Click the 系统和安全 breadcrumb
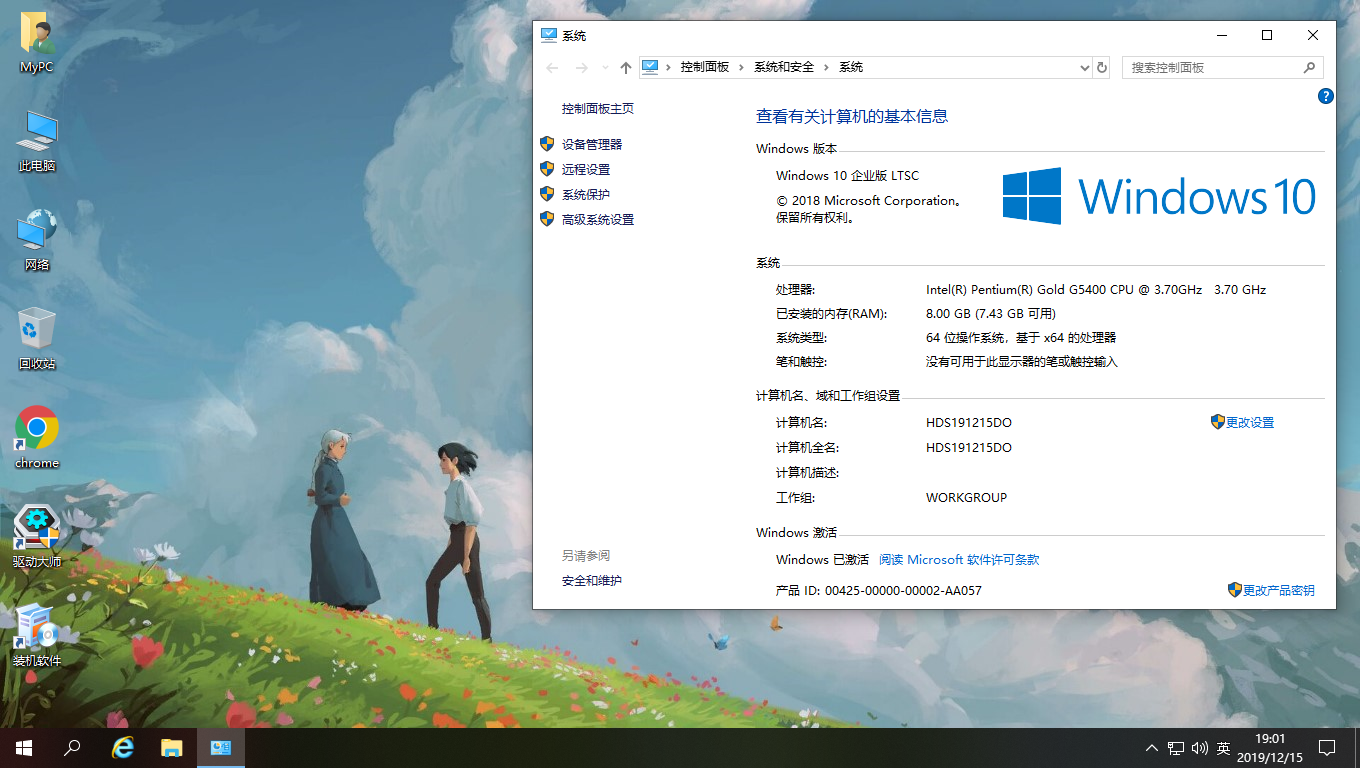This screenshot has height=768, width=1360. click(784, 67)
